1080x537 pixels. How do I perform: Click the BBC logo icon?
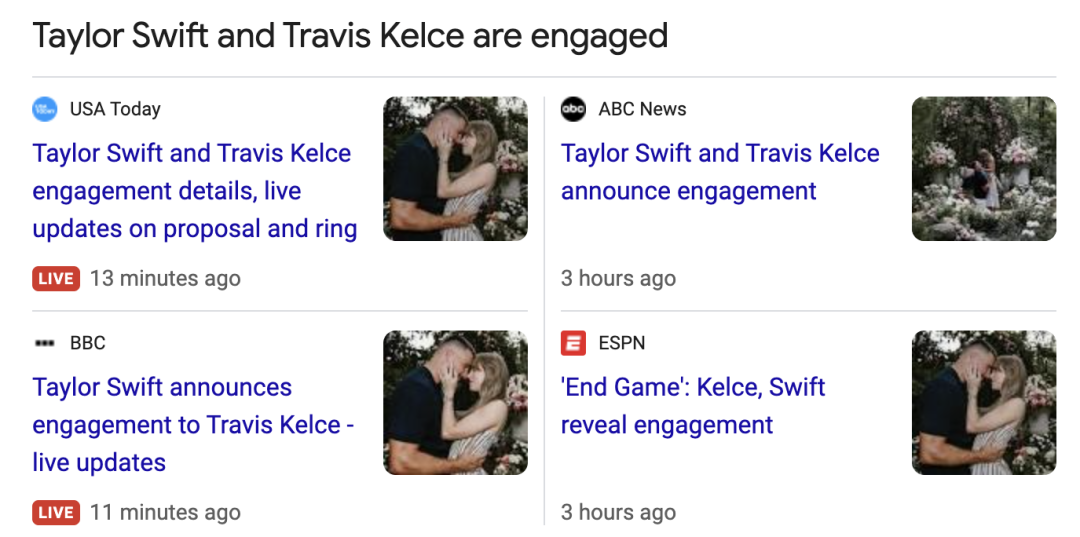click(45, 343)
